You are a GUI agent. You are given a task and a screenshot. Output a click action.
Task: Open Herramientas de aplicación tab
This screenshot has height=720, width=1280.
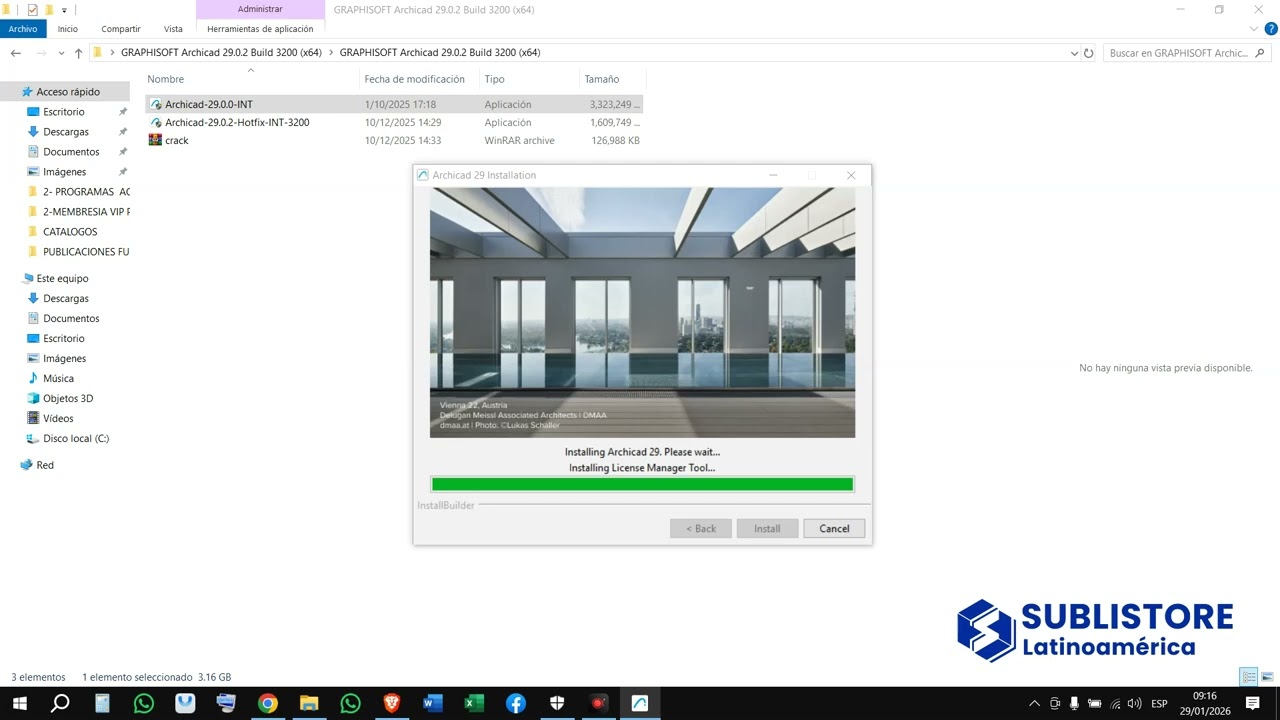coord(260,29)
